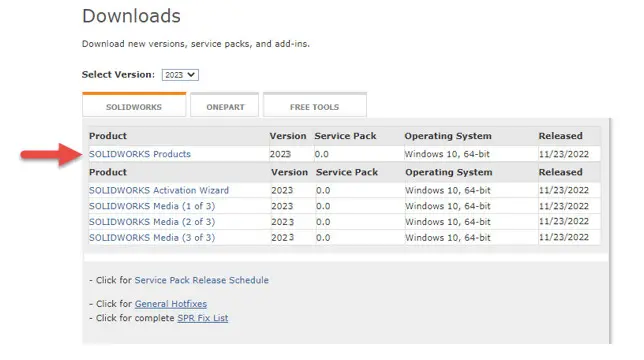This screenshot has height=360, width=644.
Task: Open the Service Pack Release Schedule link
Action: click(x=202, y=280)
